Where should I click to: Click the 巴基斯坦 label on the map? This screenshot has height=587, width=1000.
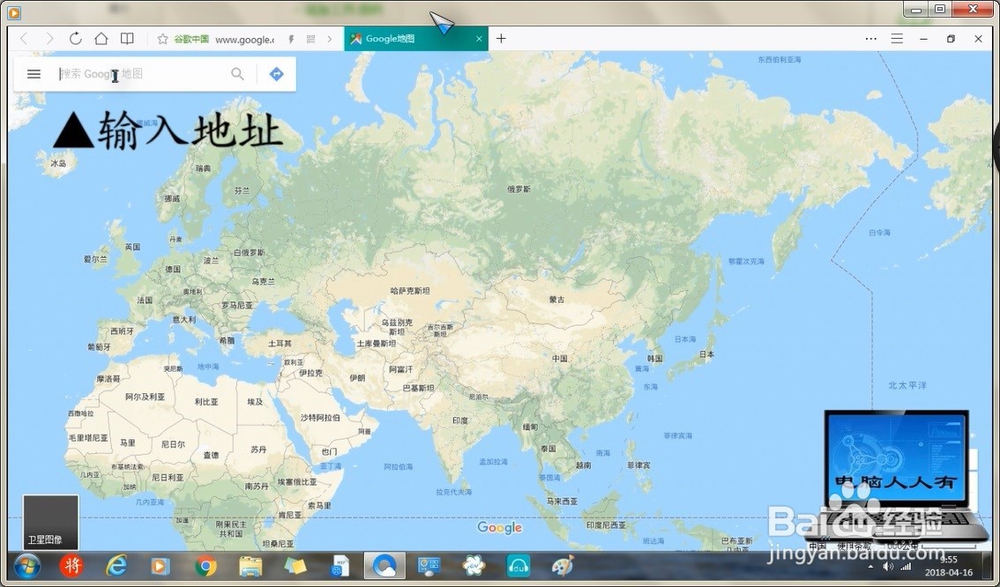[x=418, y=388]
